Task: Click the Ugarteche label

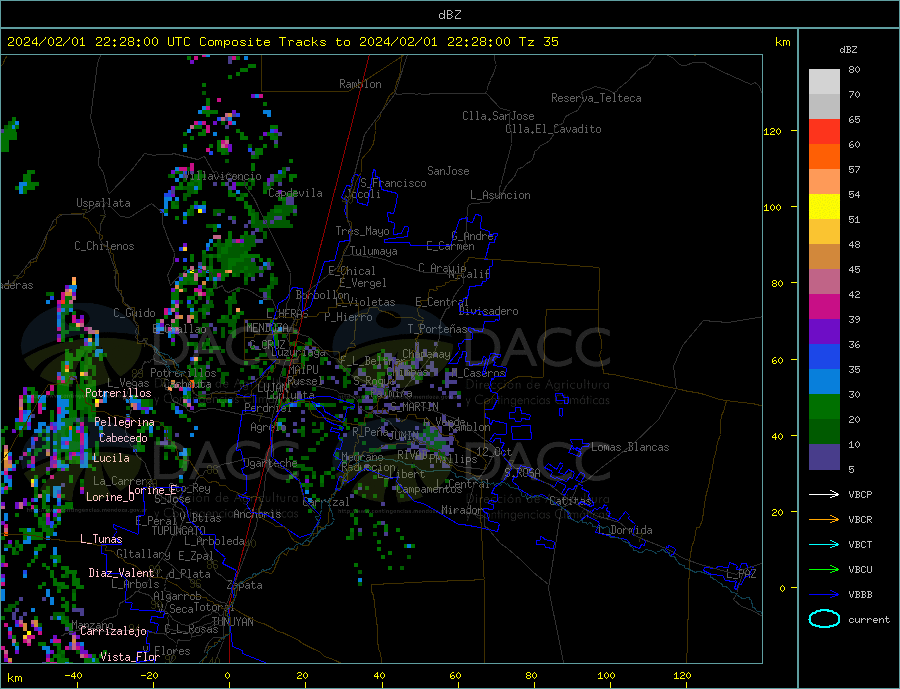Action: (x=270, y=463)
